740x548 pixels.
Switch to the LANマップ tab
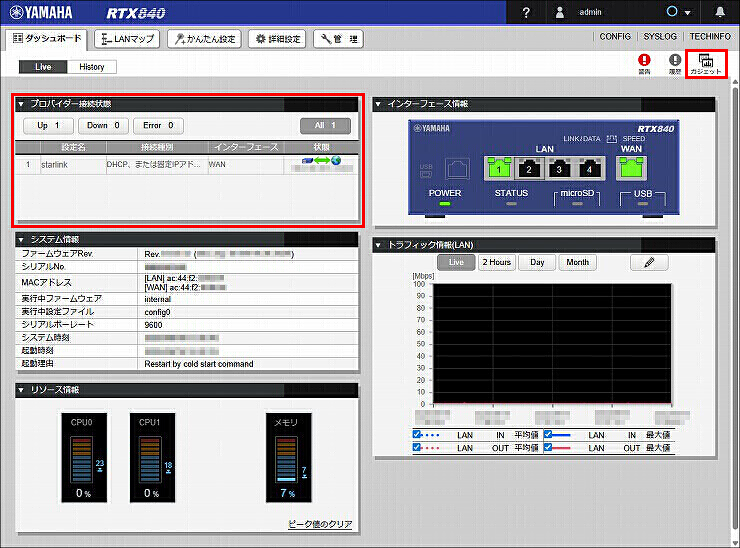click(x=126, y=38)
